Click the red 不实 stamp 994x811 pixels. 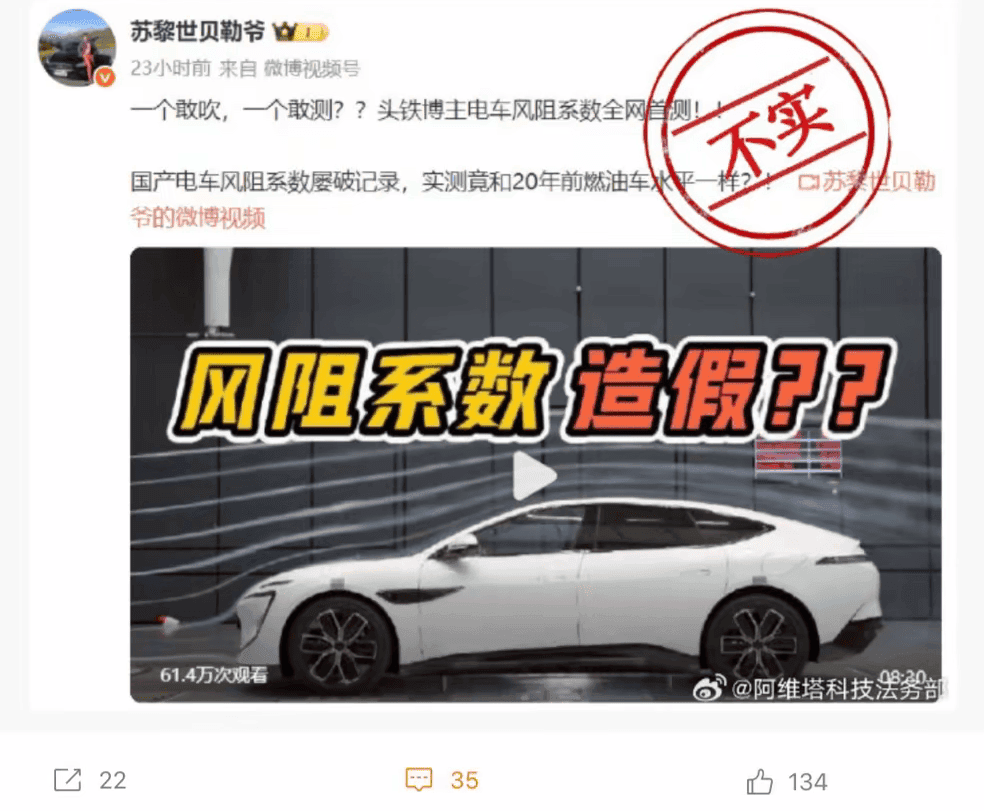pyautogui.click(x=767, y=131)
